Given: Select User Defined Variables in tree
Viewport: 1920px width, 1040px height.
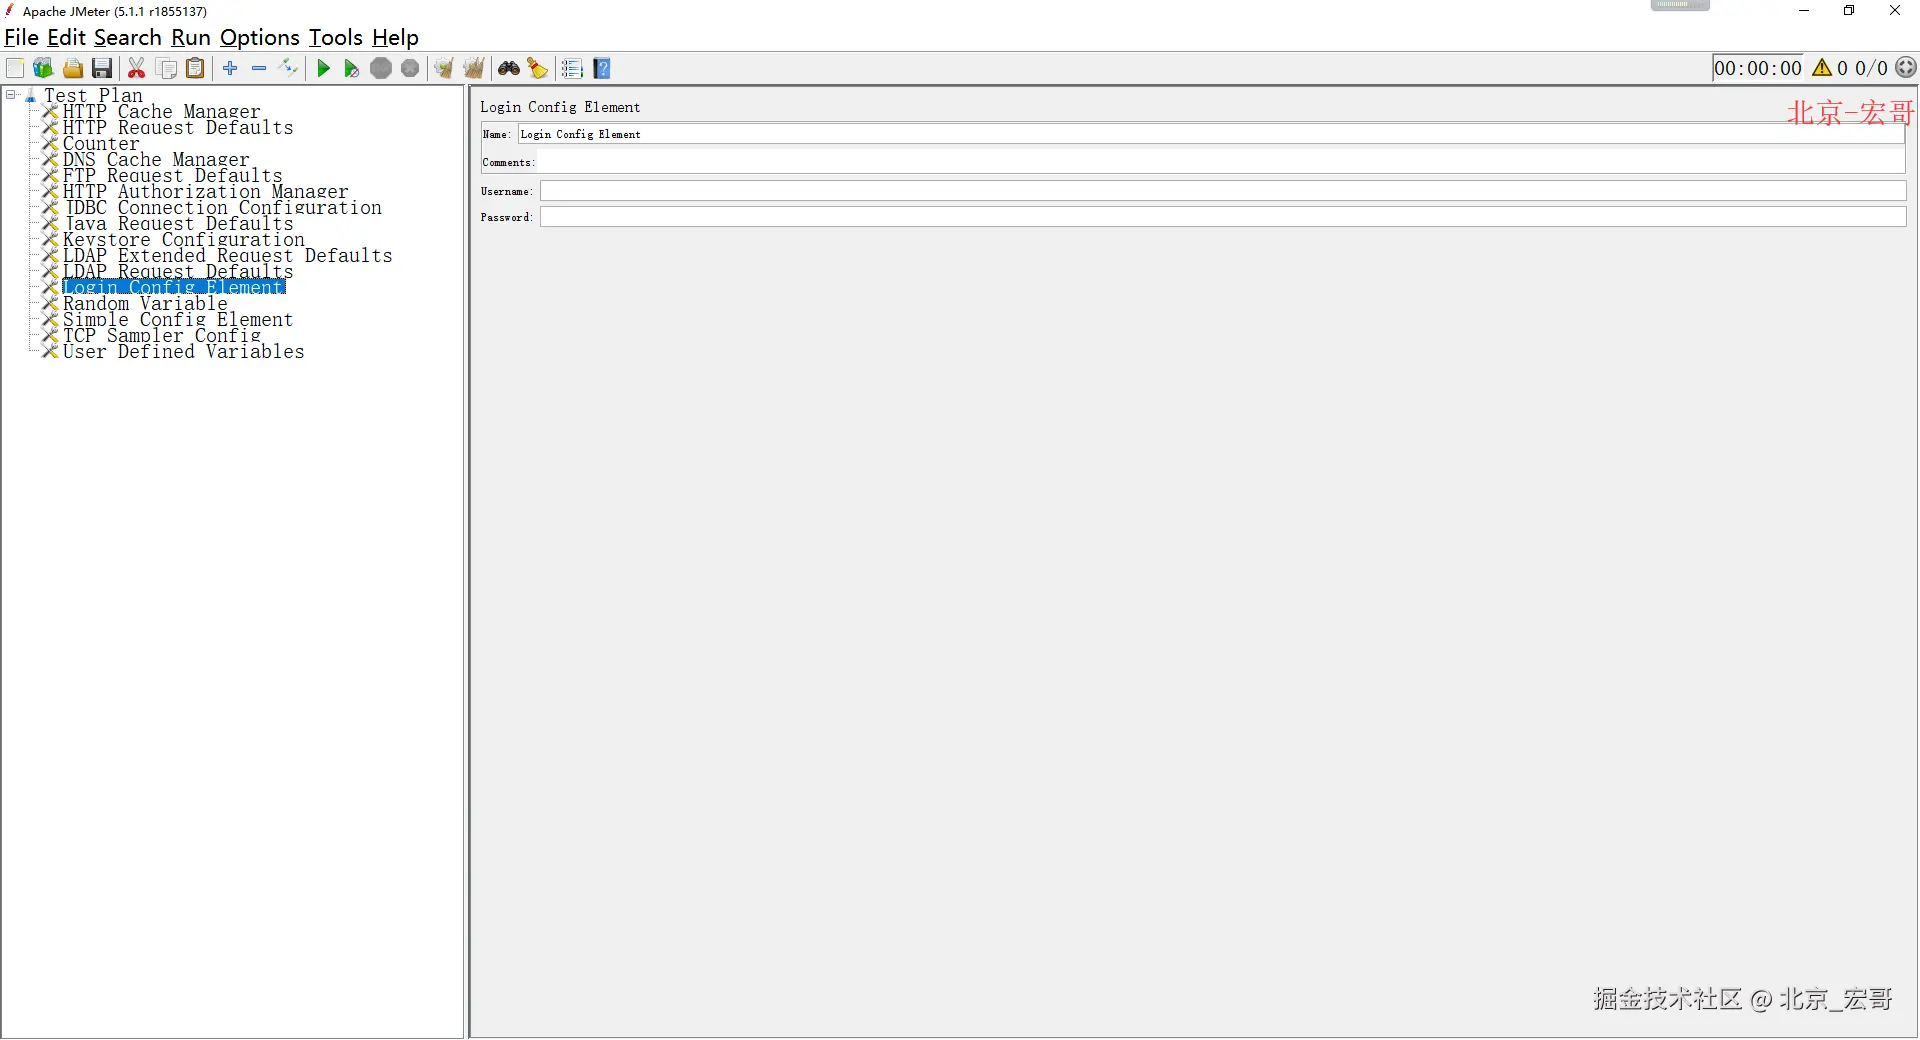Looking at the screenshot, I should coord(183,351).
